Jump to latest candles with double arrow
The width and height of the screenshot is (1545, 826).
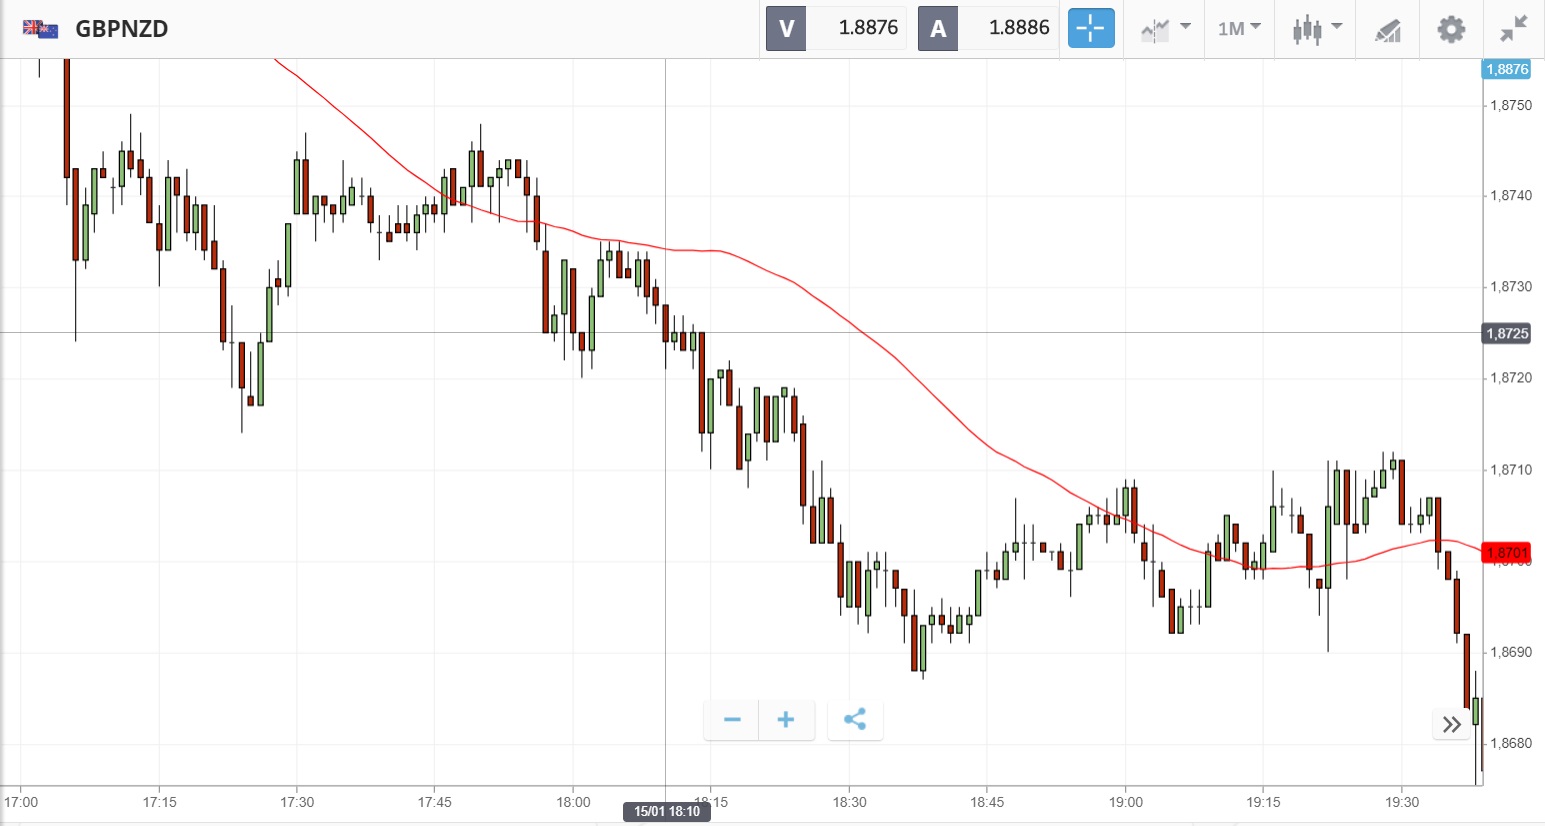click(1452, 724)
